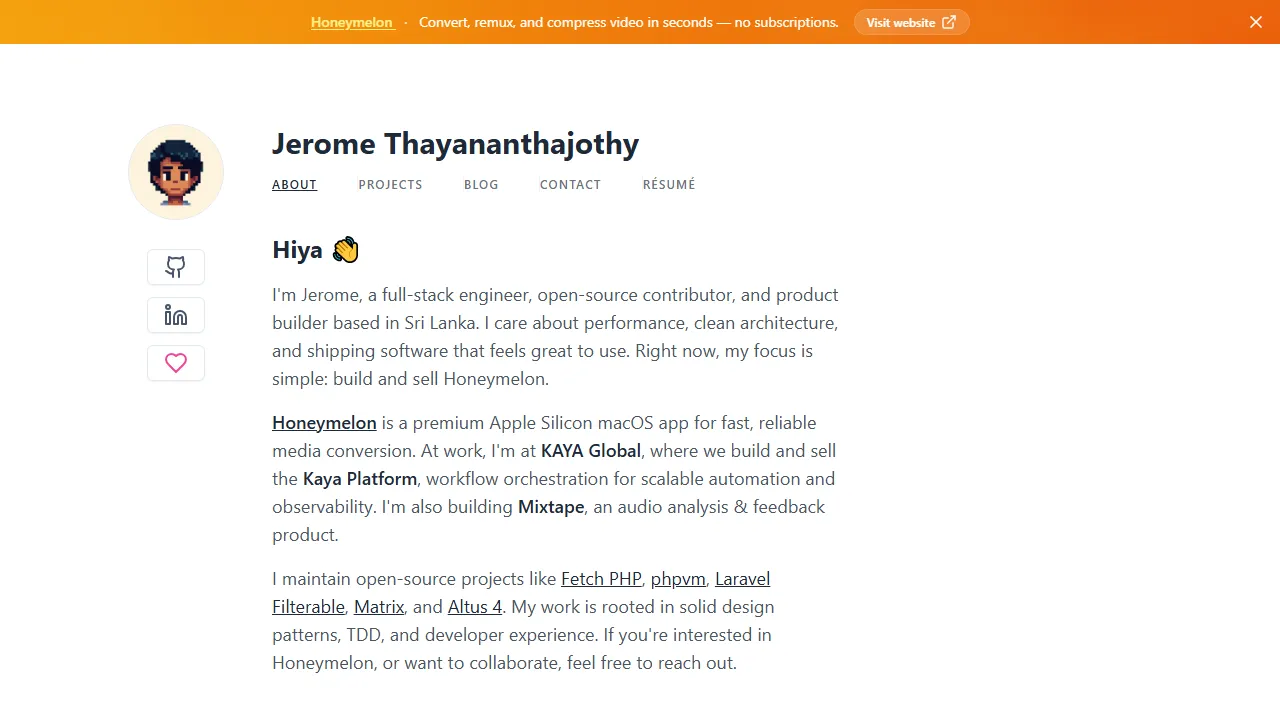1280x720 pixels.
Task: Open the phpvm project link
Action: point(678,578)
